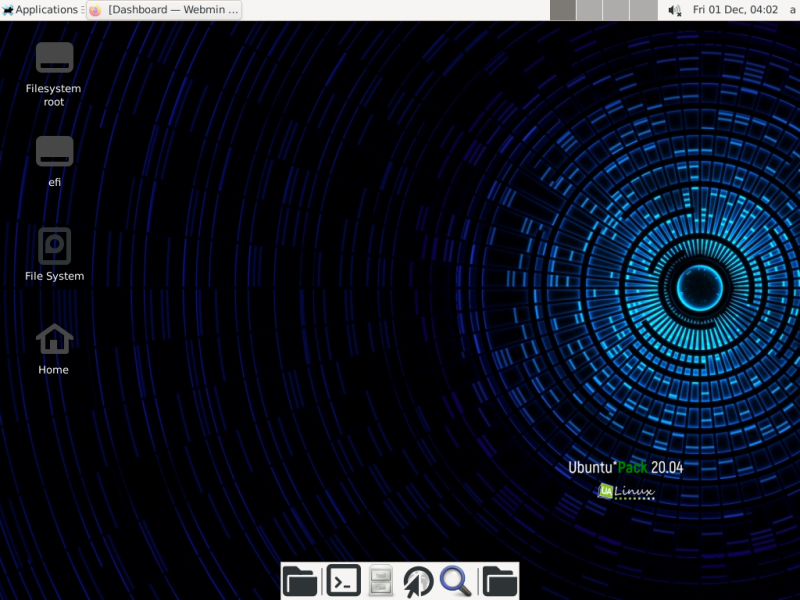Image resolution: width=800 pixels, height=600 pixels.
Task: Launch the web browser globe icon in the dock
Action: (x=418, y=581)
